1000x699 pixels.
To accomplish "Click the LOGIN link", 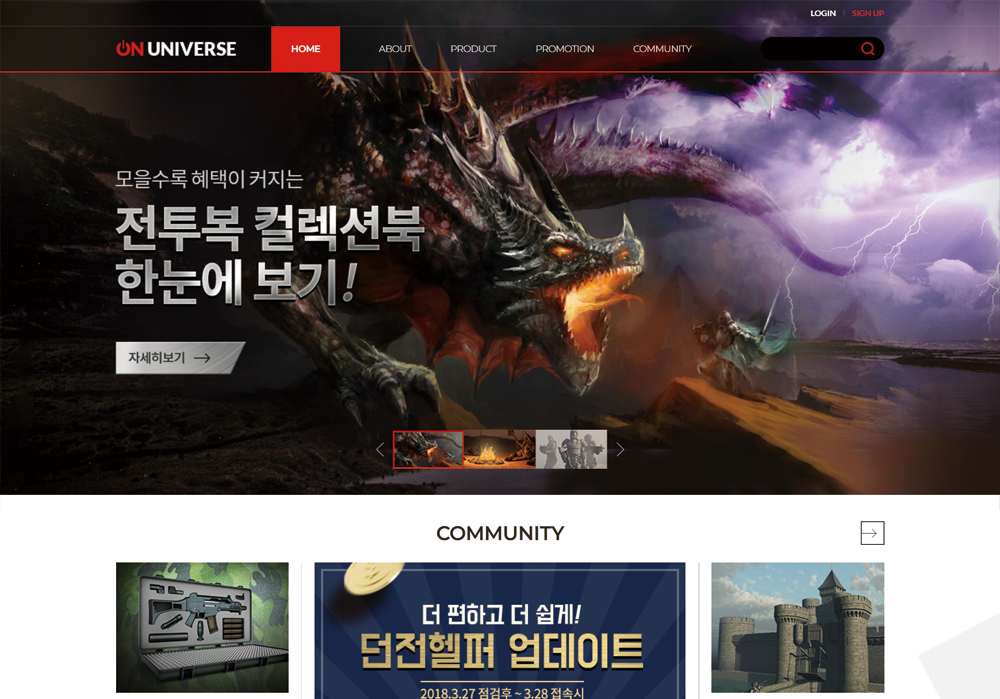I will pos(823,13).
